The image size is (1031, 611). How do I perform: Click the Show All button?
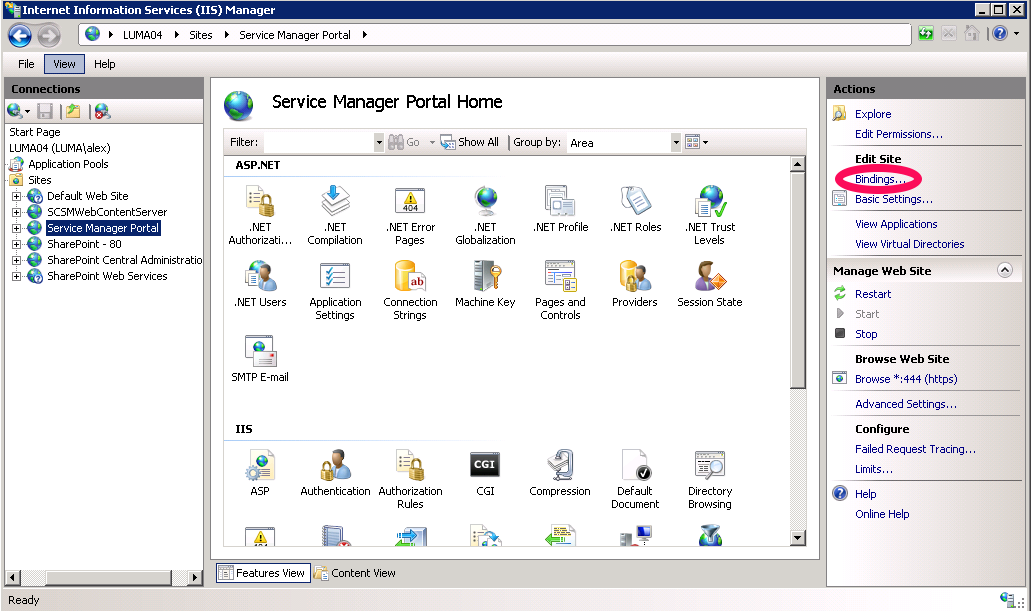click(x=469, y=142)
